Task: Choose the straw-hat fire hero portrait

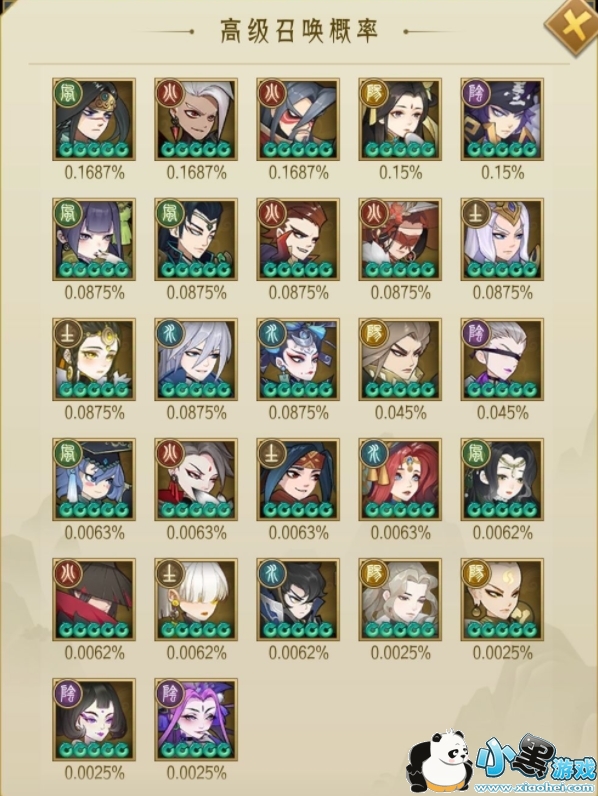Action: click(94, 600)
